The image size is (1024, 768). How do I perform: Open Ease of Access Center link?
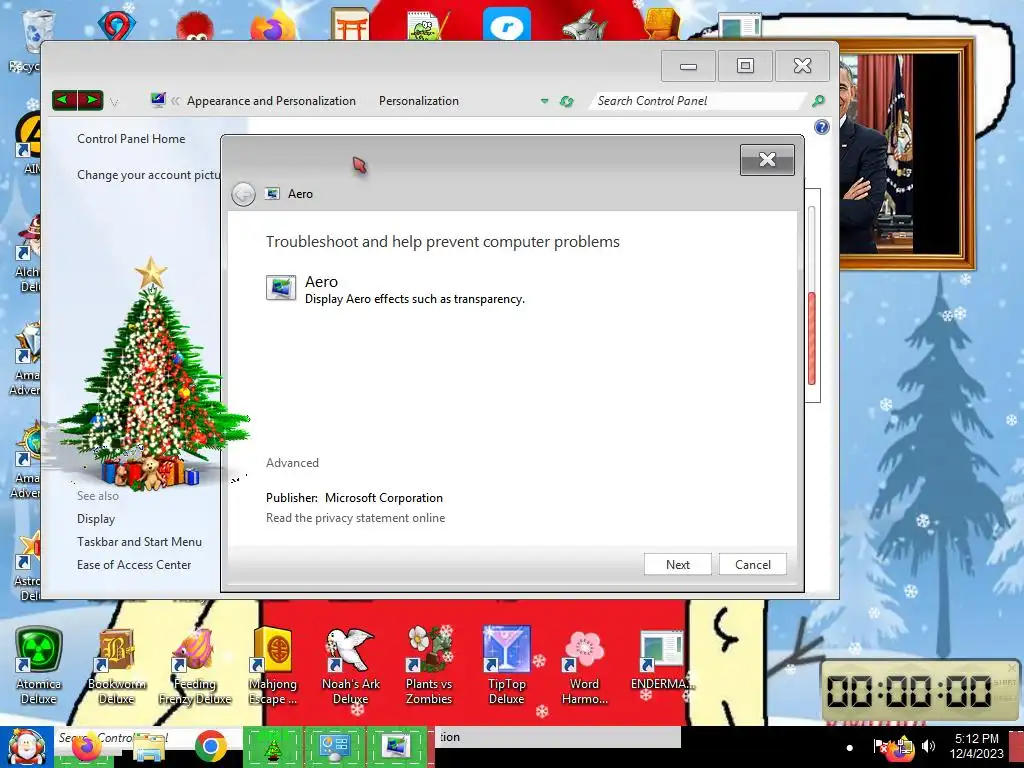[134, 564]
